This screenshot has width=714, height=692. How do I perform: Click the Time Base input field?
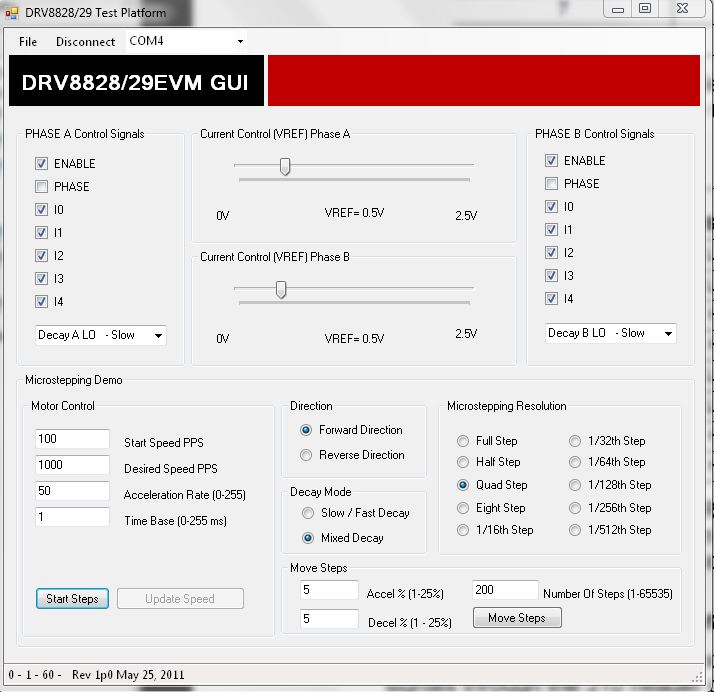[x=72, y=517]
